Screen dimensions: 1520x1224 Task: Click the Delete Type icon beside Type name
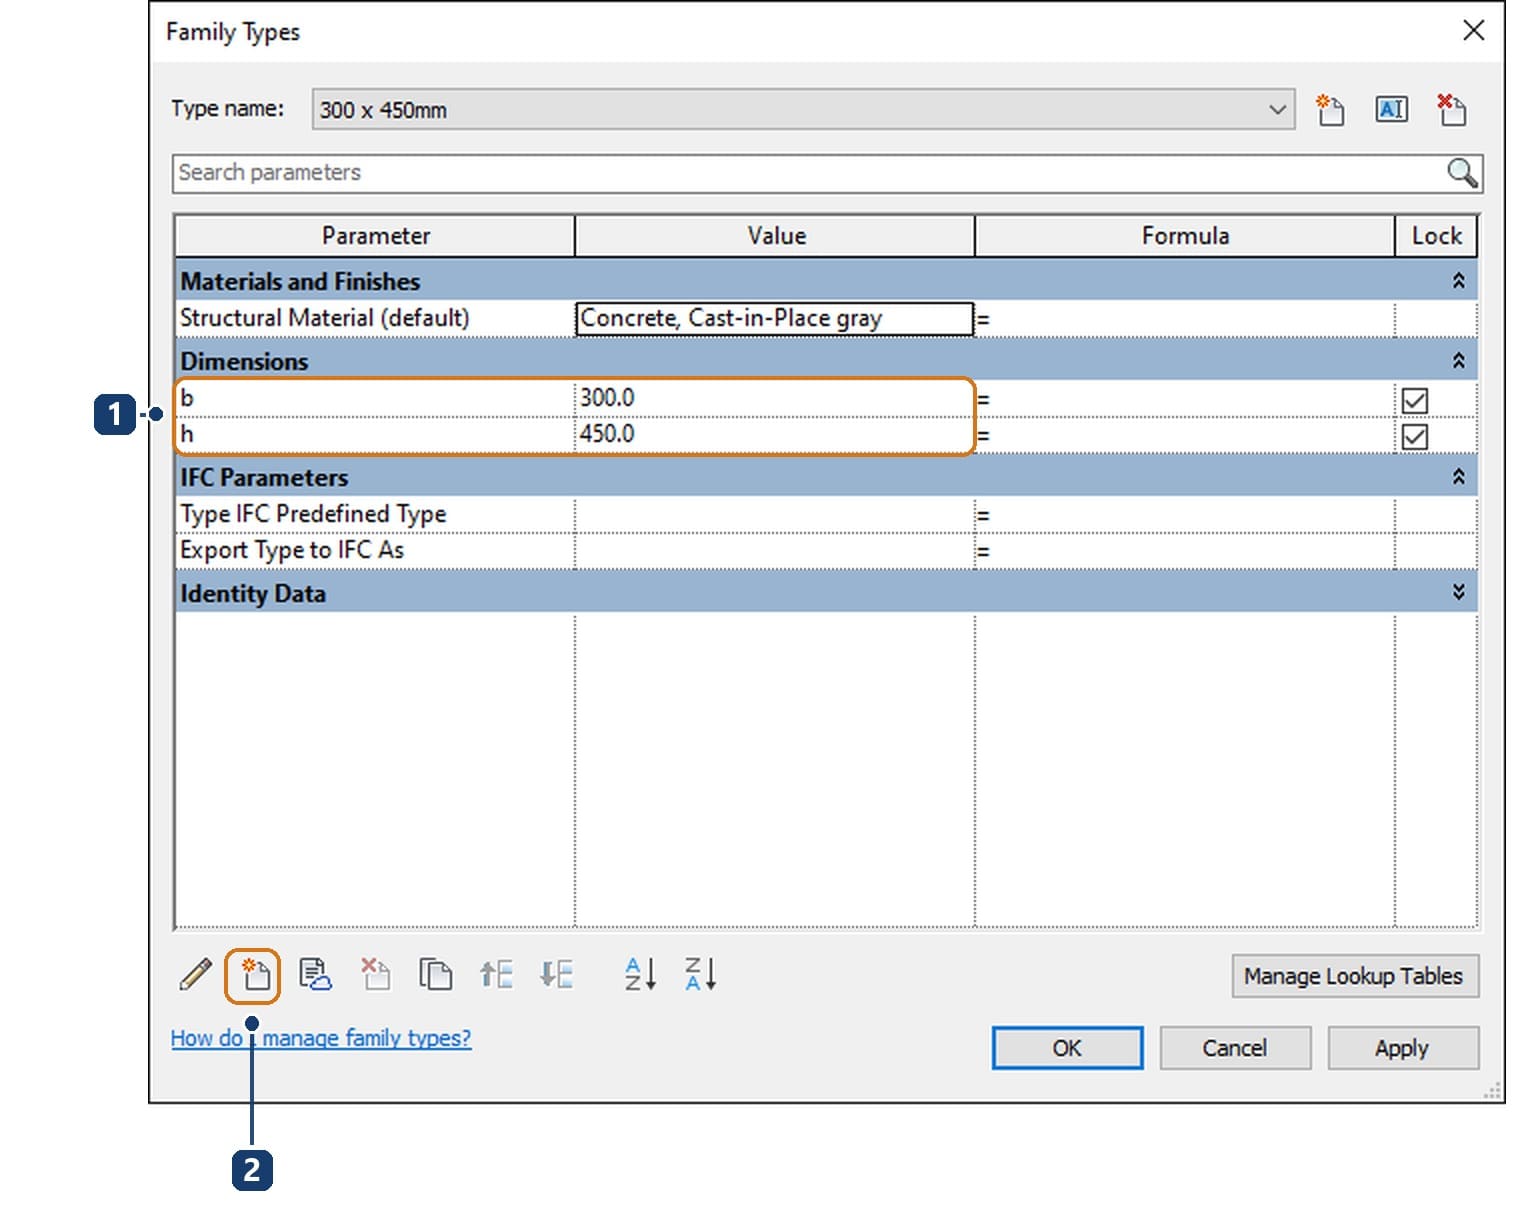[x=1451, y=109]
